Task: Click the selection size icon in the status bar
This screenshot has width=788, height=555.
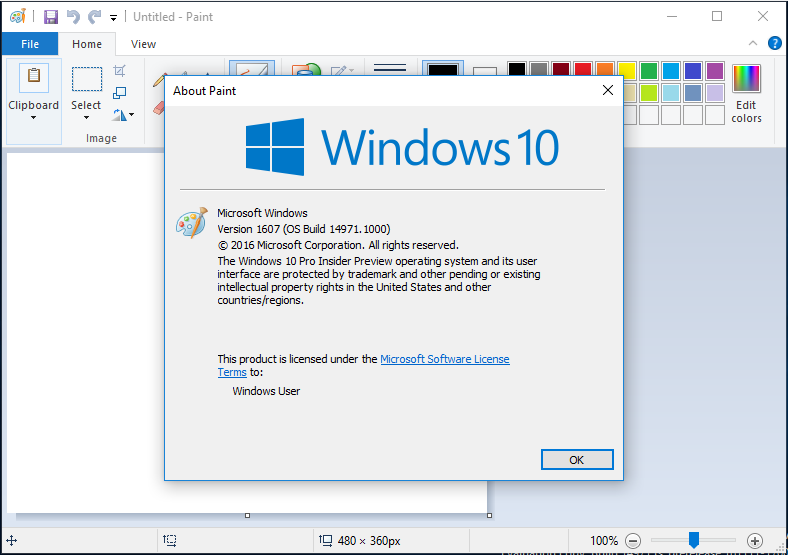Action: pos(170,540)
